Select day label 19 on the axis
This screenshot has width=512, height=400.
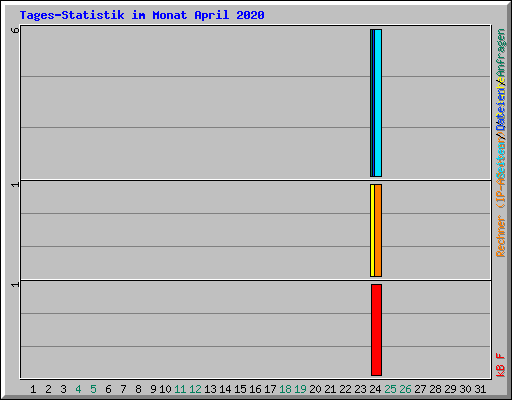tap(300, 389)
